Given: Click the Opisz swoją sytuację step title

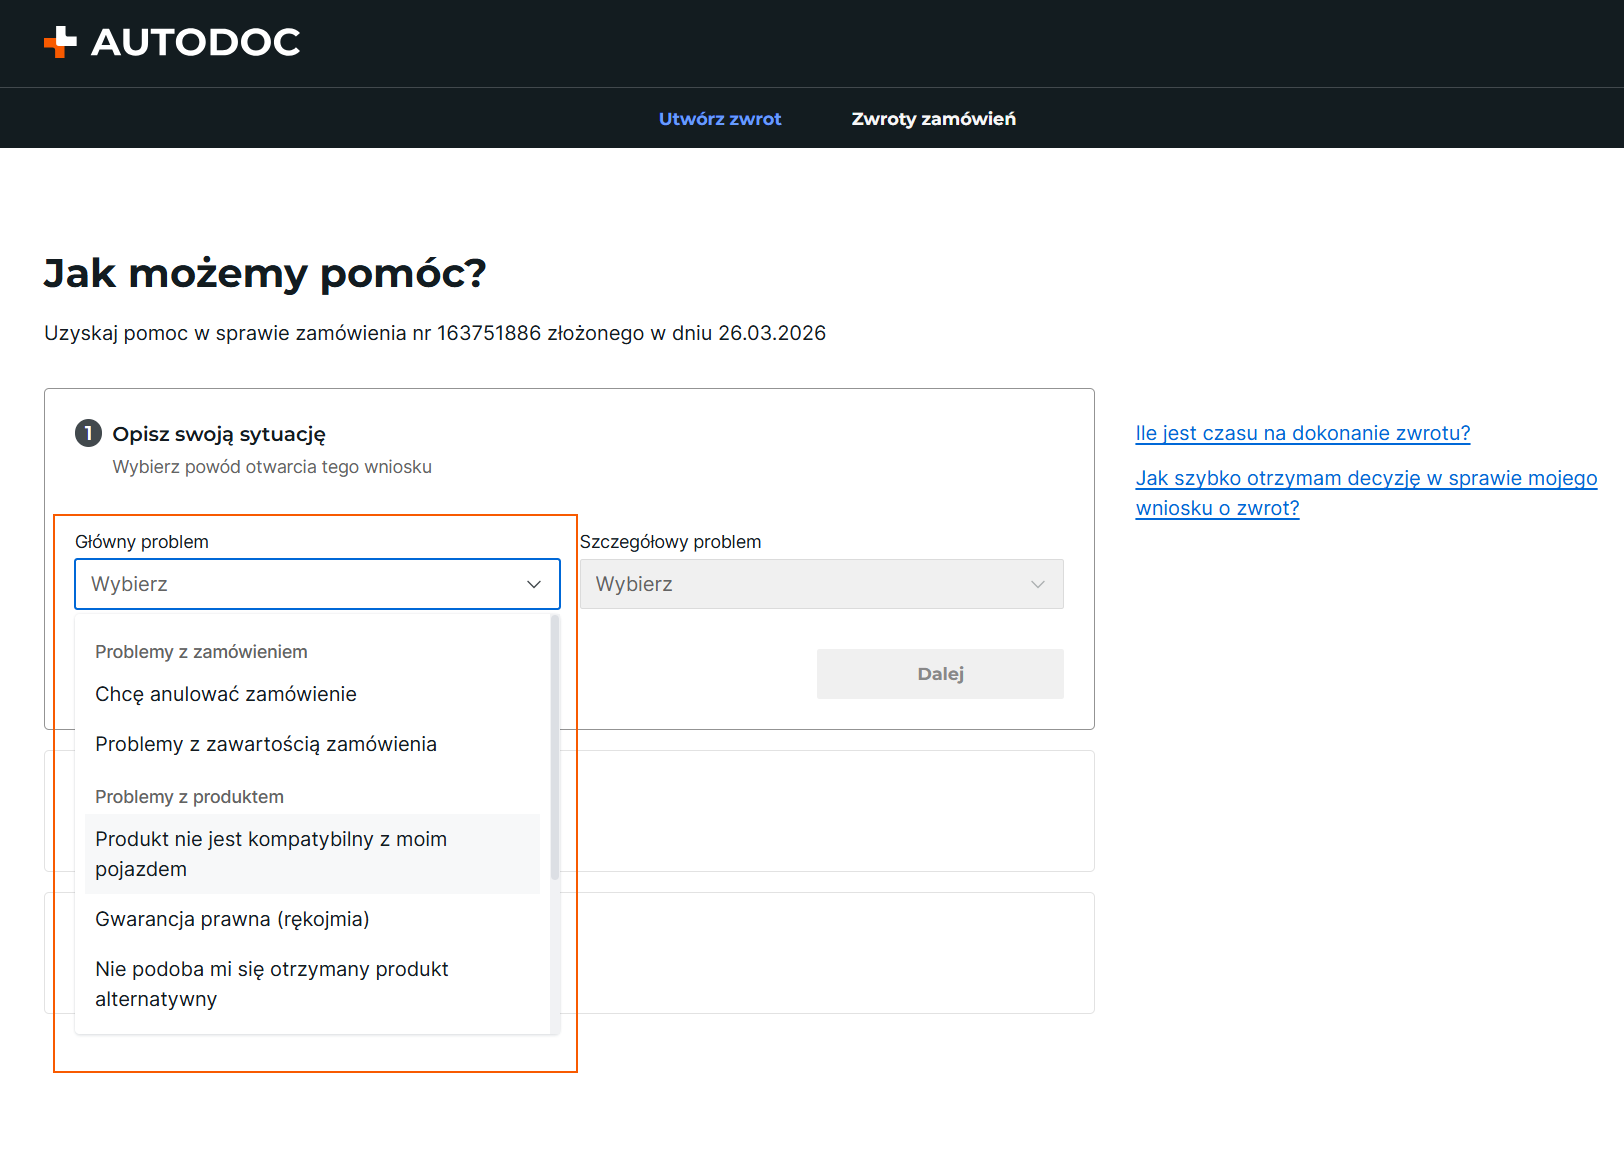Looking at the screenshot, I should (x=219, y=434).
